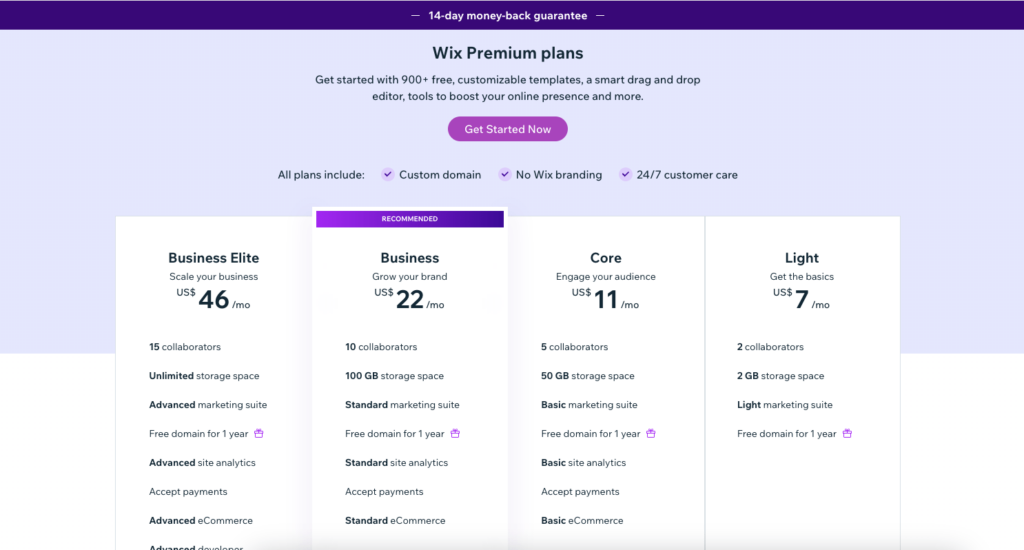Select the Core plan title
This screenshot has width=1024, height=550.
tap(605, 258)
